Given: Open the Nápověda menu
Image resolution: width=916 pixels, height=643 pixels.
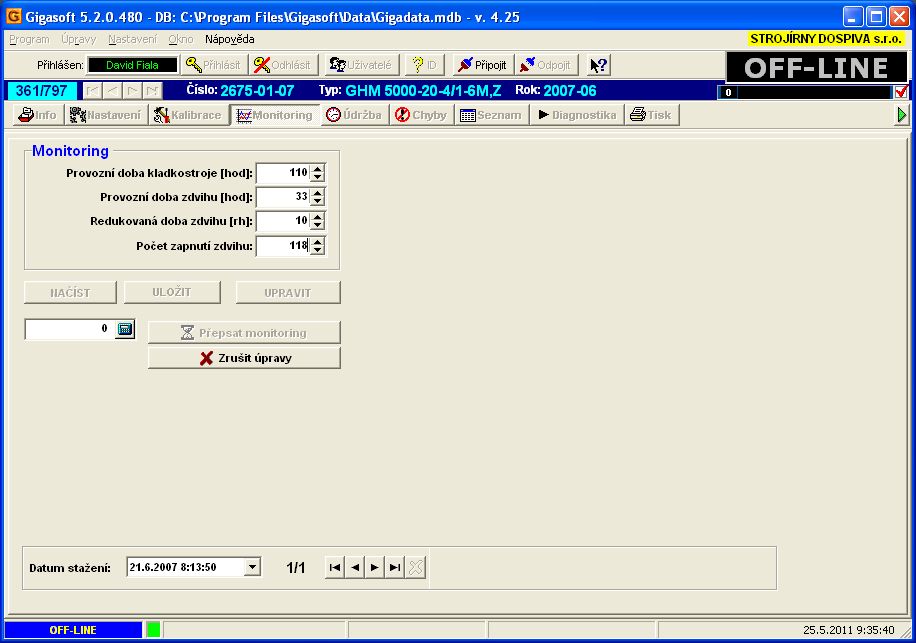Looking at the screenshot, I should point(229,39).
